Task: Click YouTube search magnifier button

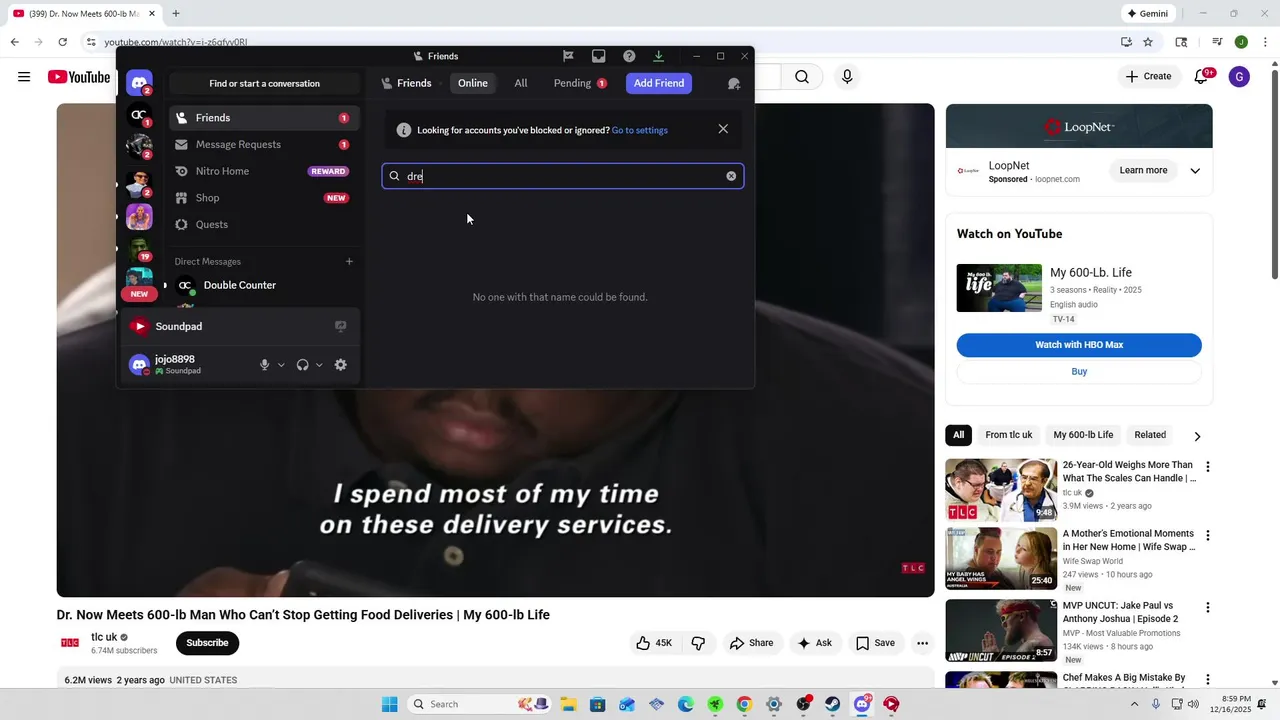Action: [802, 77]
